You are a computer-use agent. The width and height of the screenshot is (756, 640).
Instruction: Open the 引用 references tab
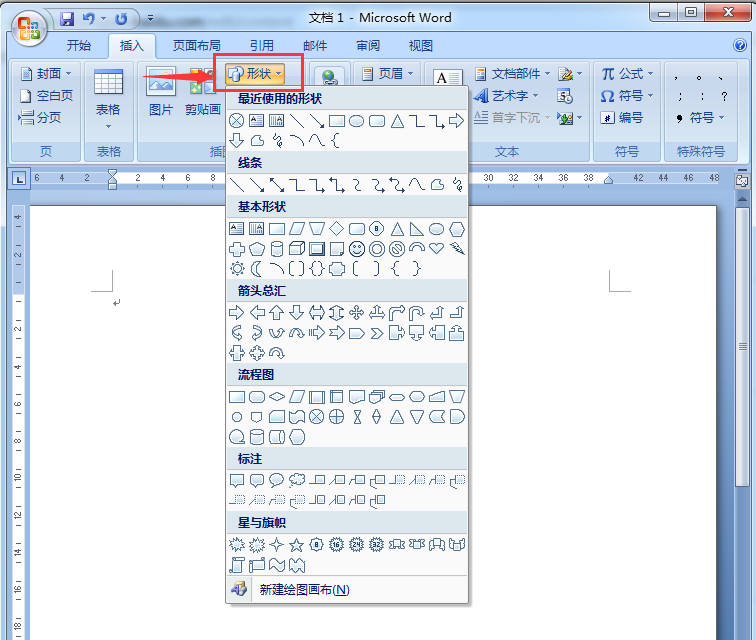pyautogui.click(x=262, y=45)
